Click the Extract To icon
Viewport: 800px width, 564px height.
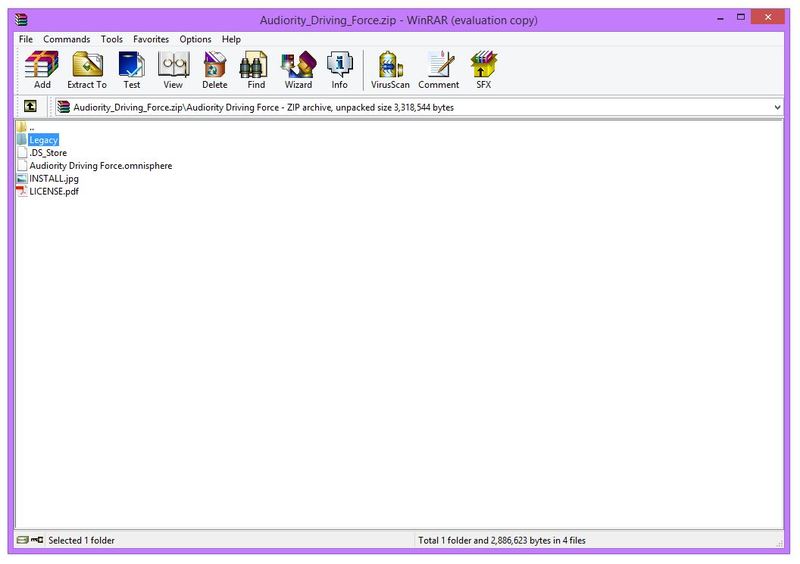click(87, 69)
